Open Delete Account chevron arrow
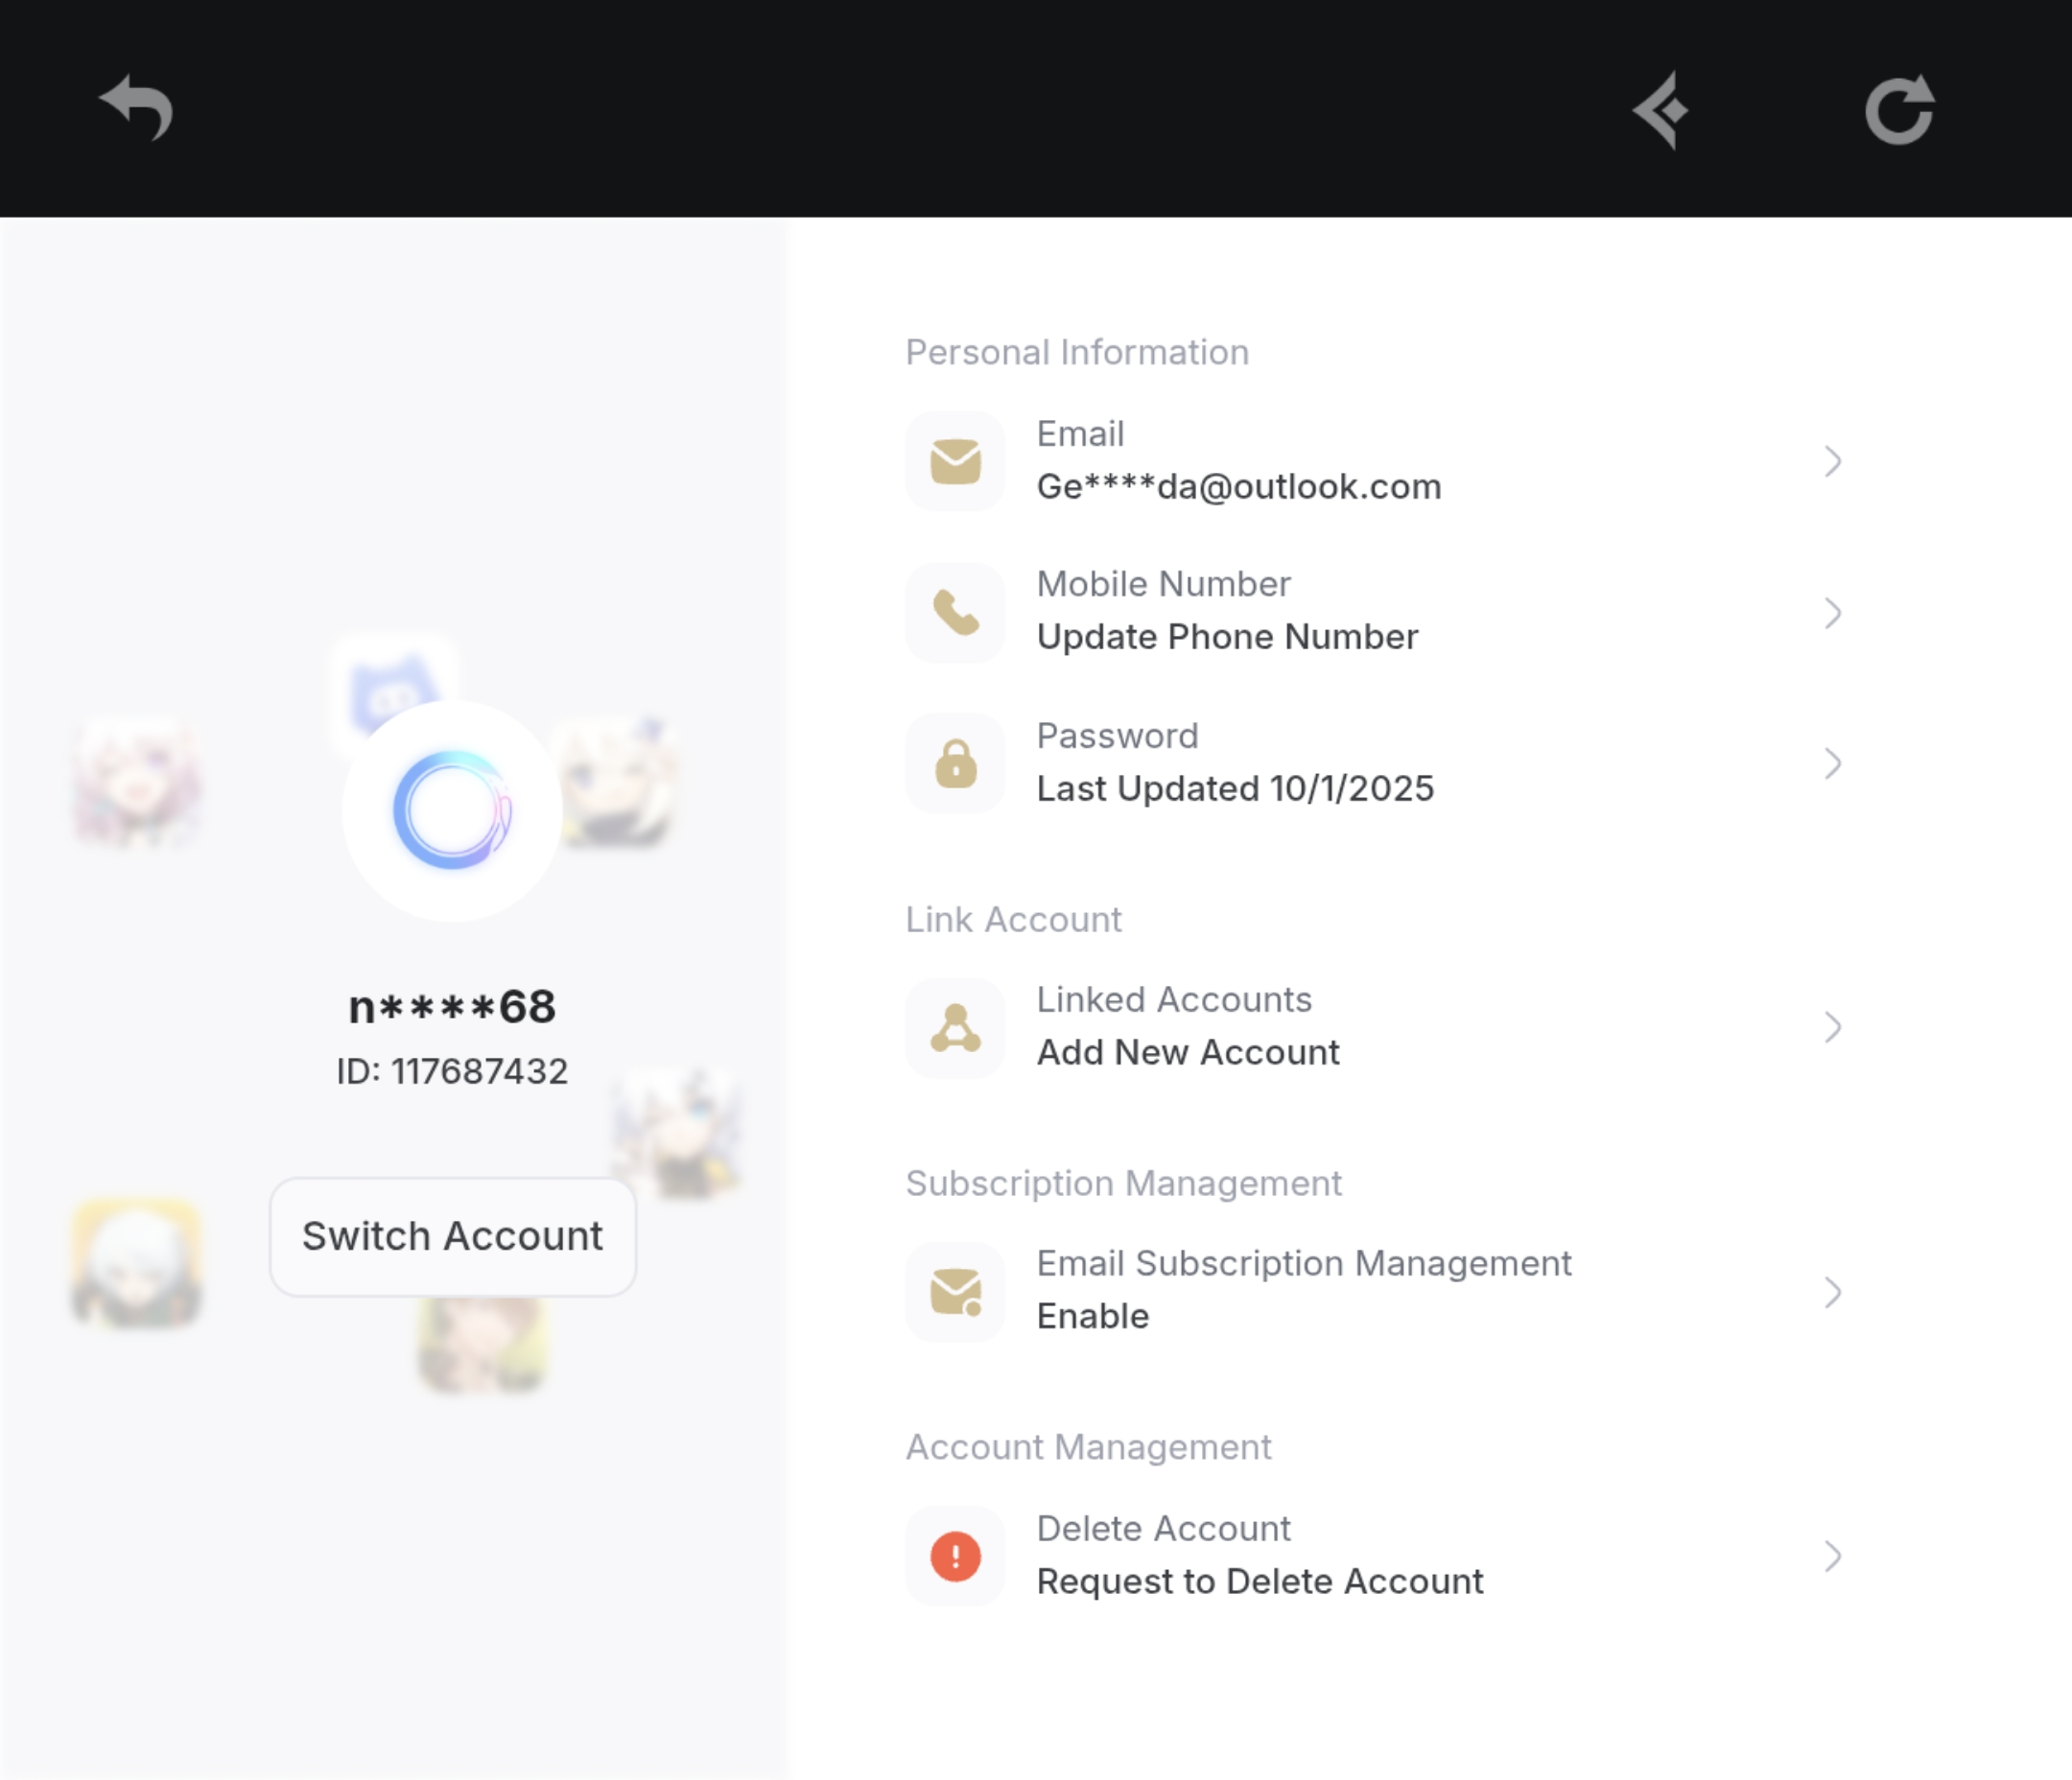This screenshot has width=2072, height=1780. [1832, 1556]
